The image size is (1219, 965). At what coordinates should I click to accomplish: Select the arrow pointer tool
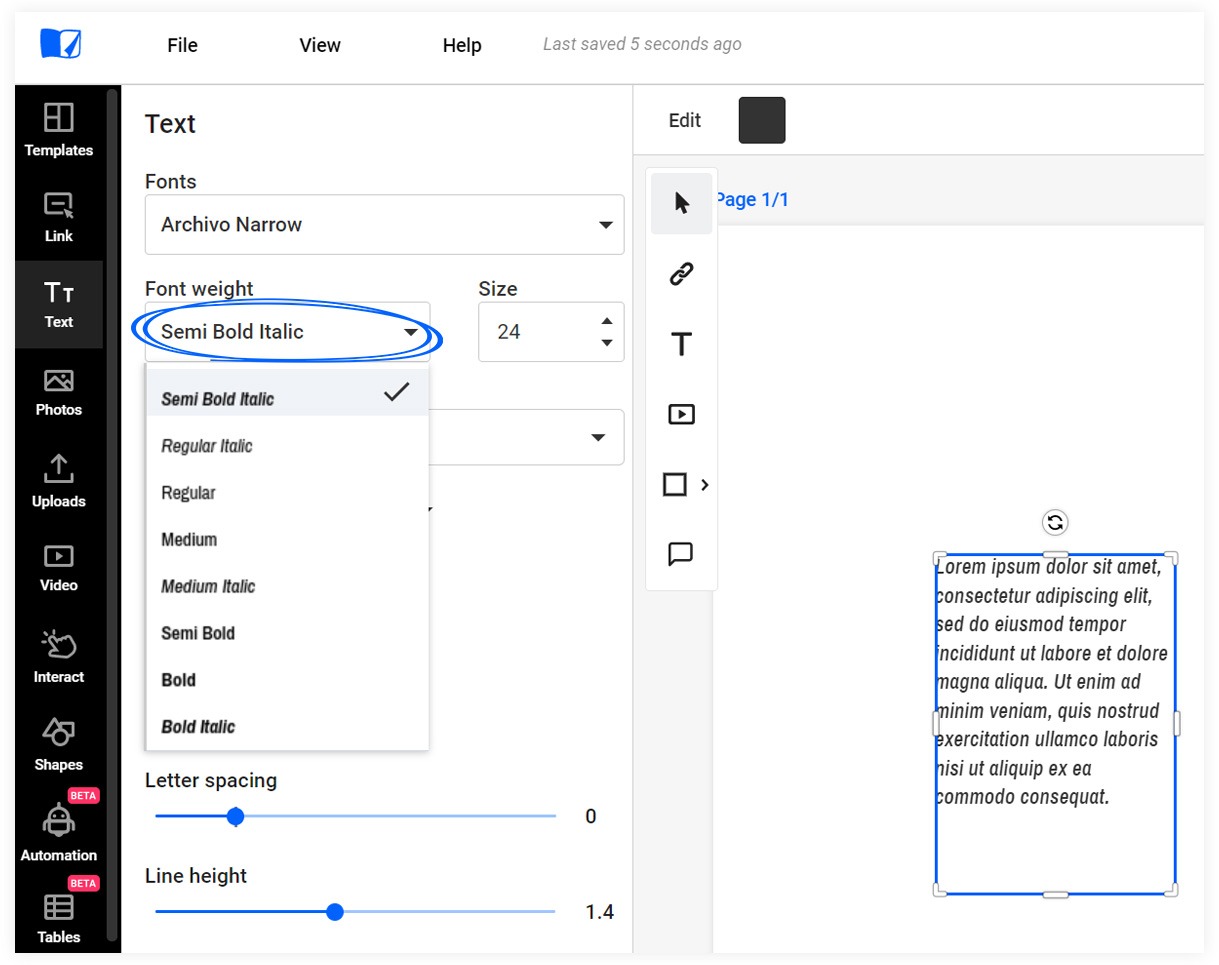tap(682, 204)
